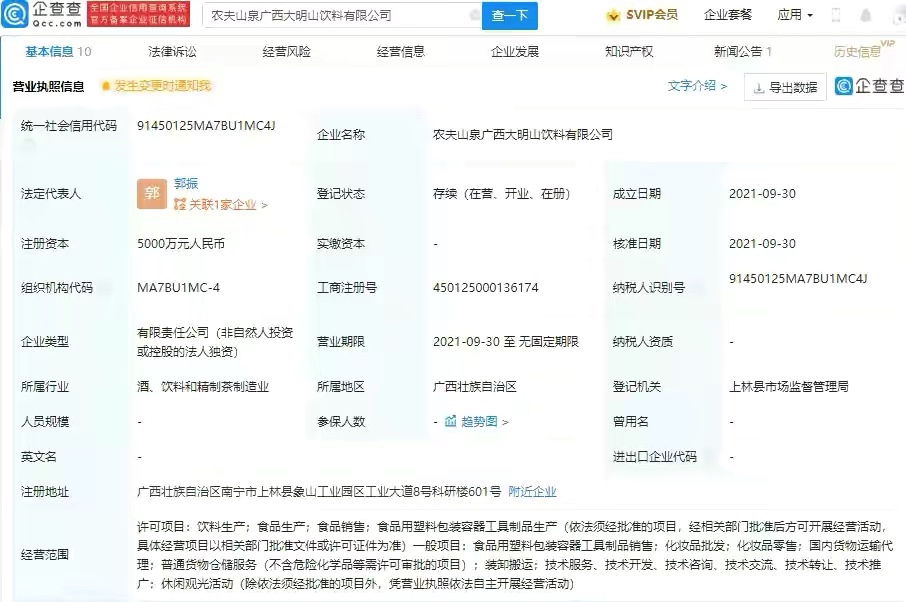Click the company name search field

pyautogui.click(x=330, y=16)
